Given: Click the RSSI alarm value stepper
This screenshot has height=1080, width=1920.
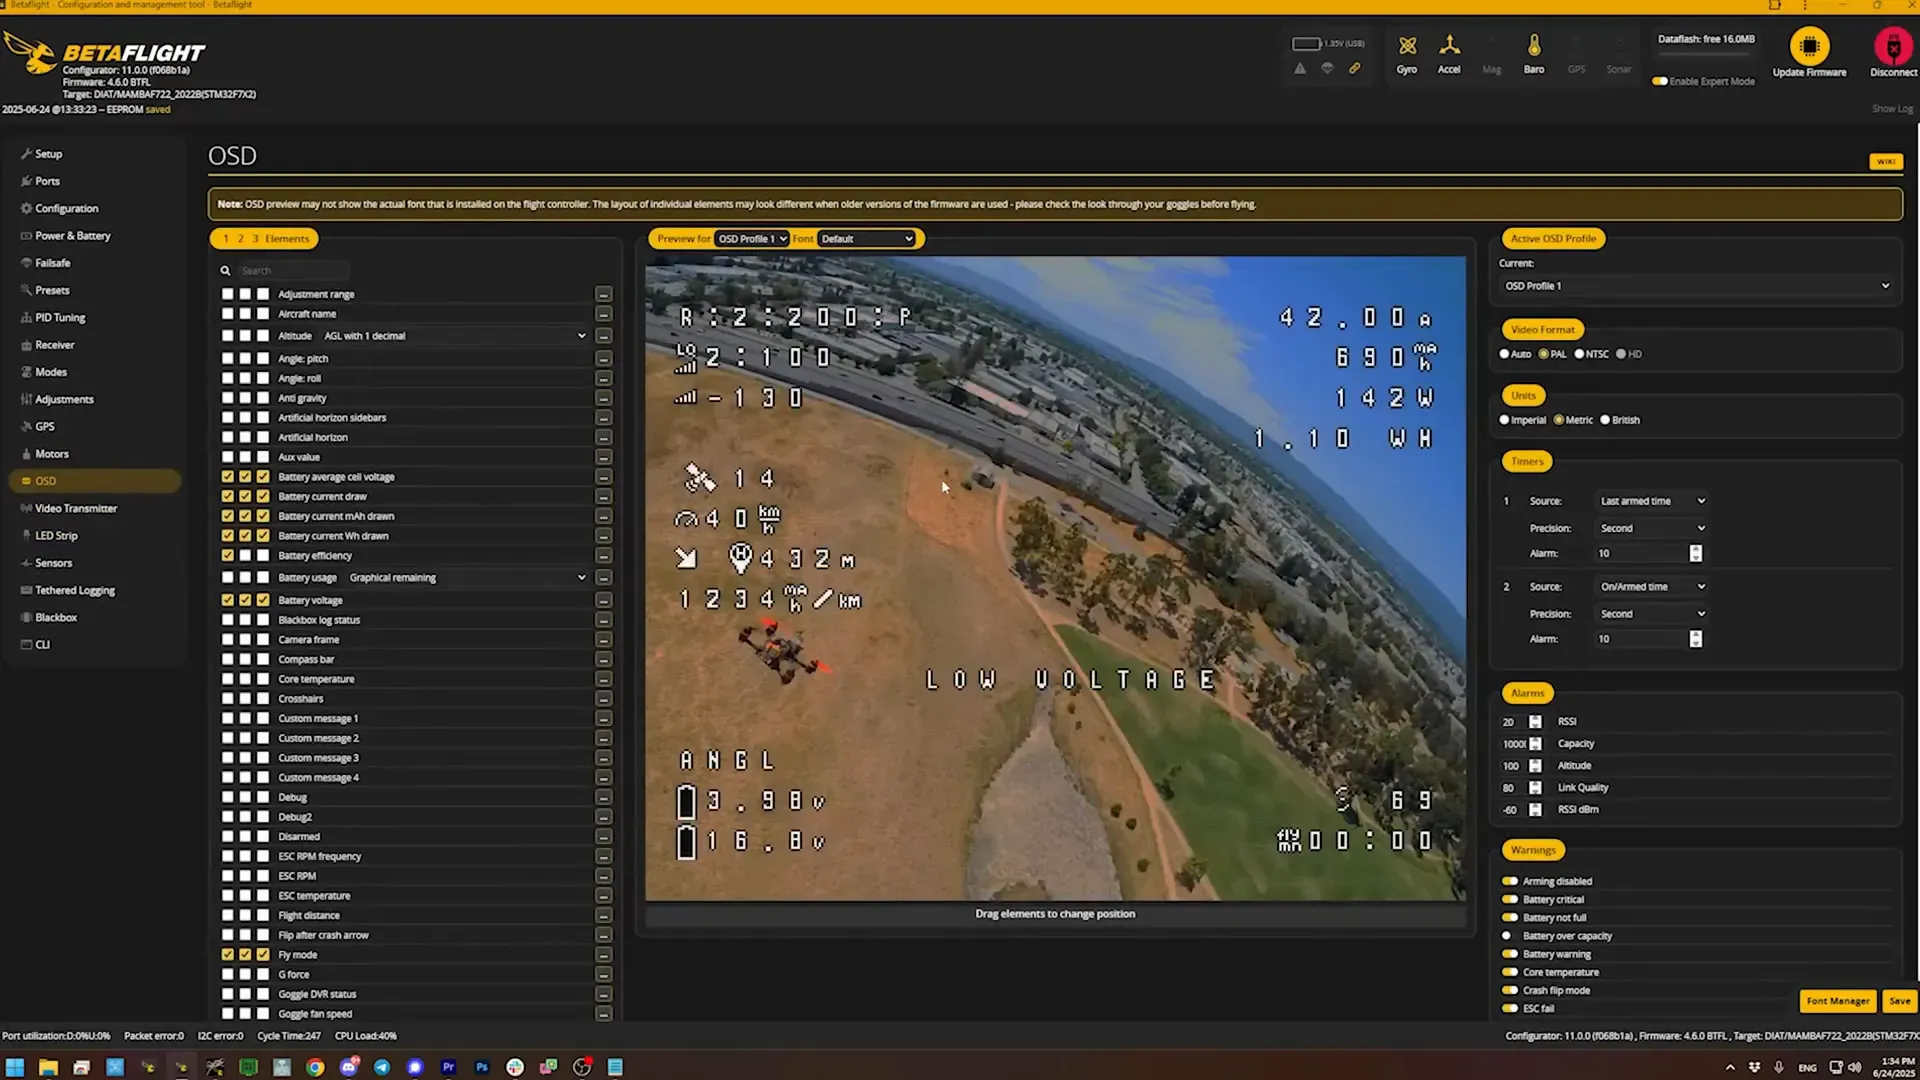Looking at the screenshot, I should [x=1535, y=722].
